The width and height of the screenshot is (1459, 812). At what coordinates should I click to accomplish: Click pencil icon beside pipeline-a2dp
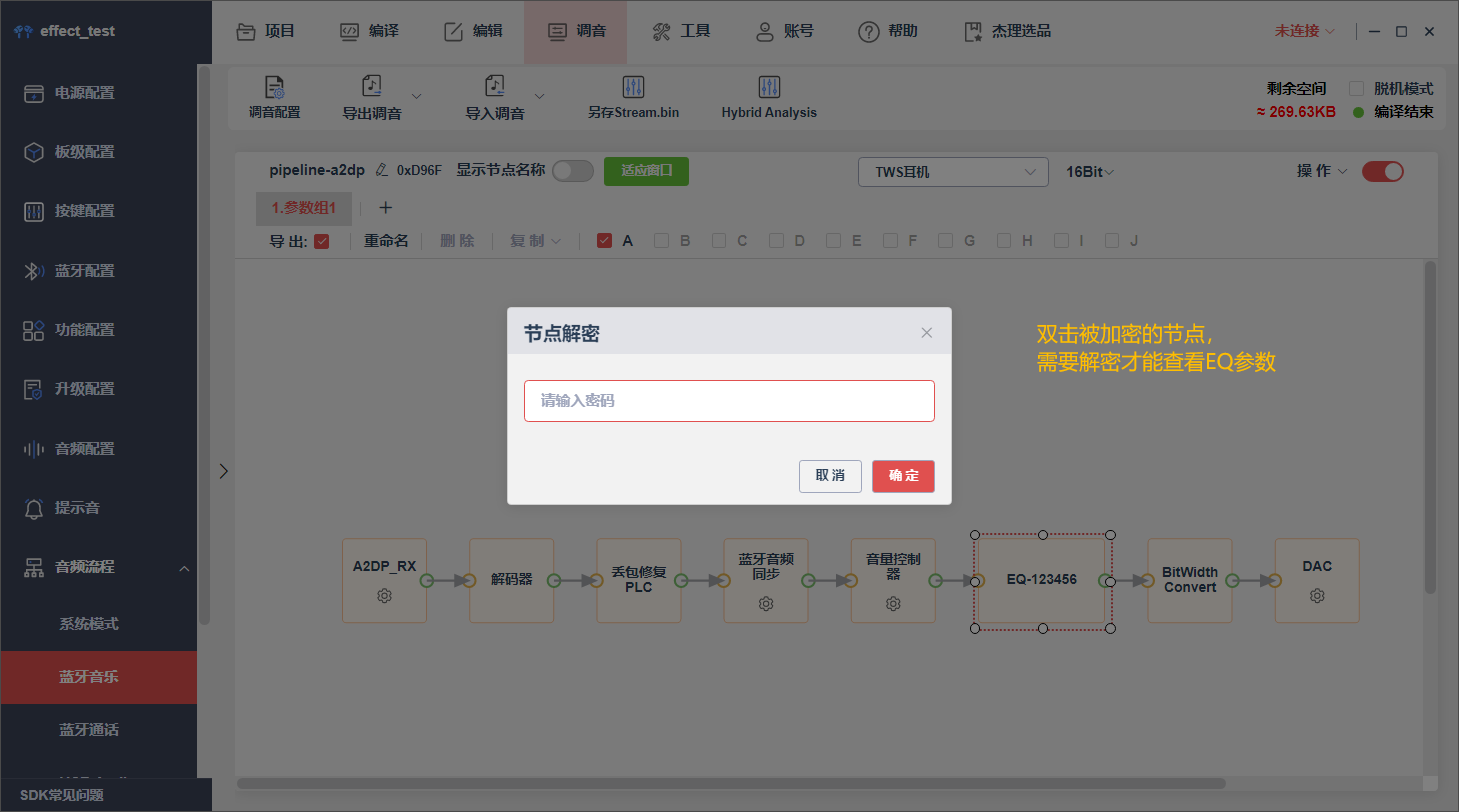381,170
